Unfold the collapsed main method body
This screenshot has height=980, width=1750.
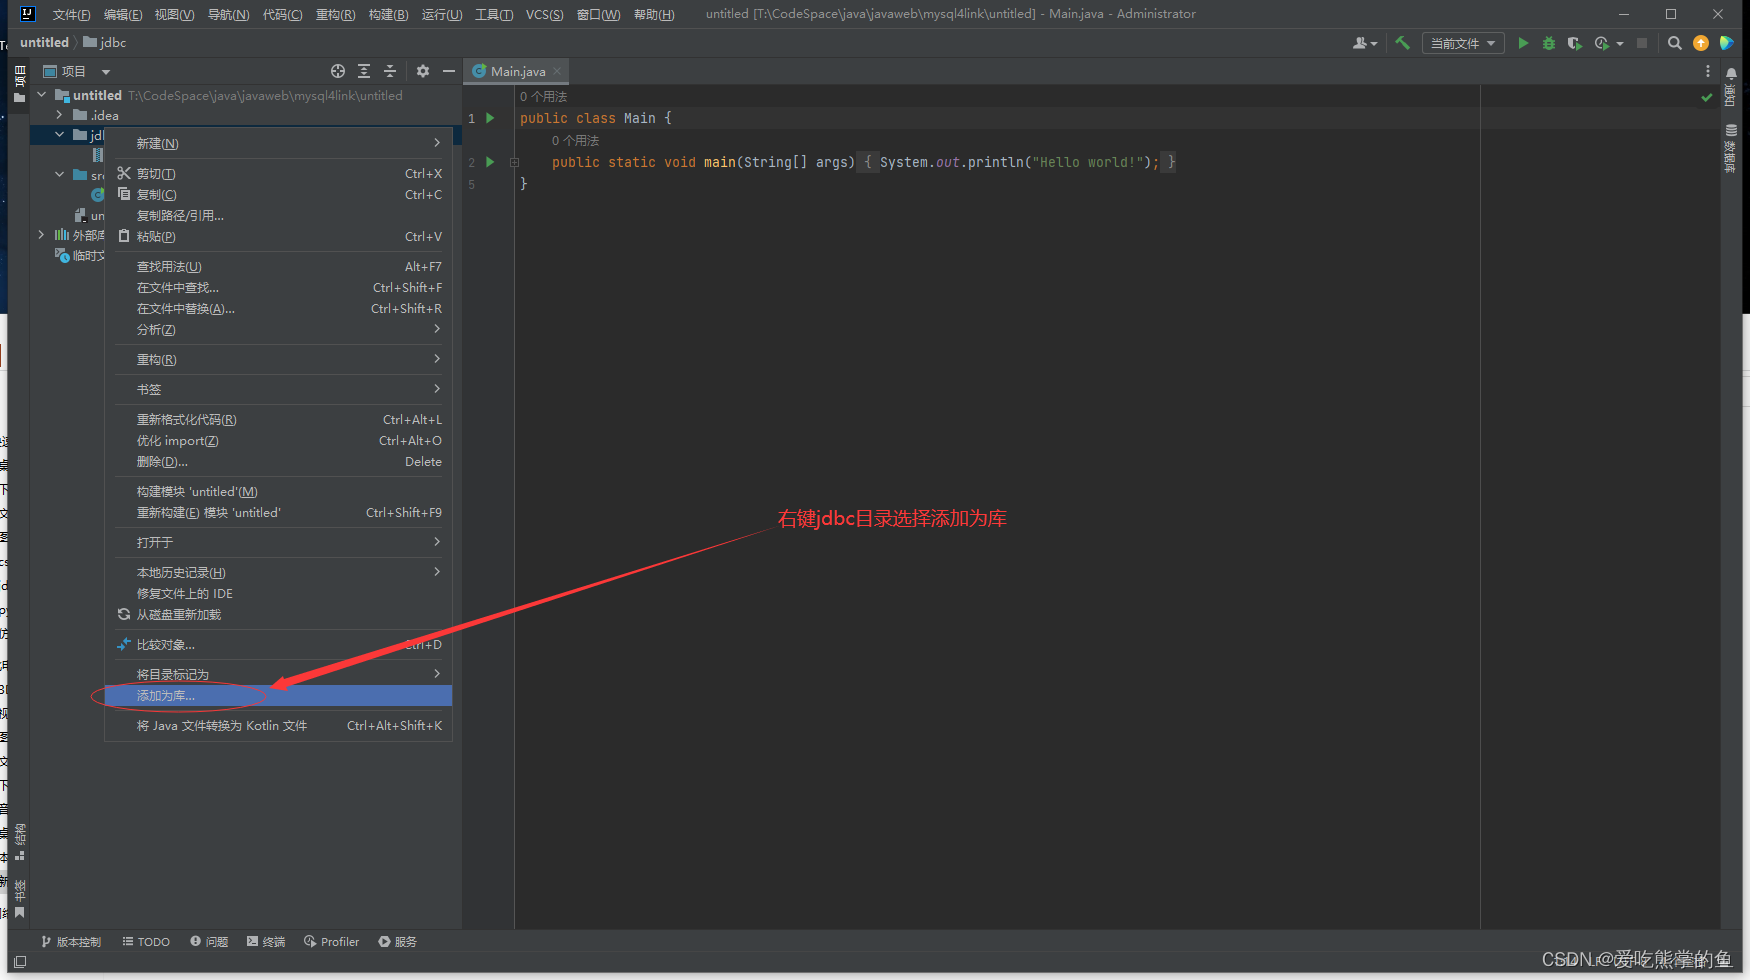tap(514, 162)
